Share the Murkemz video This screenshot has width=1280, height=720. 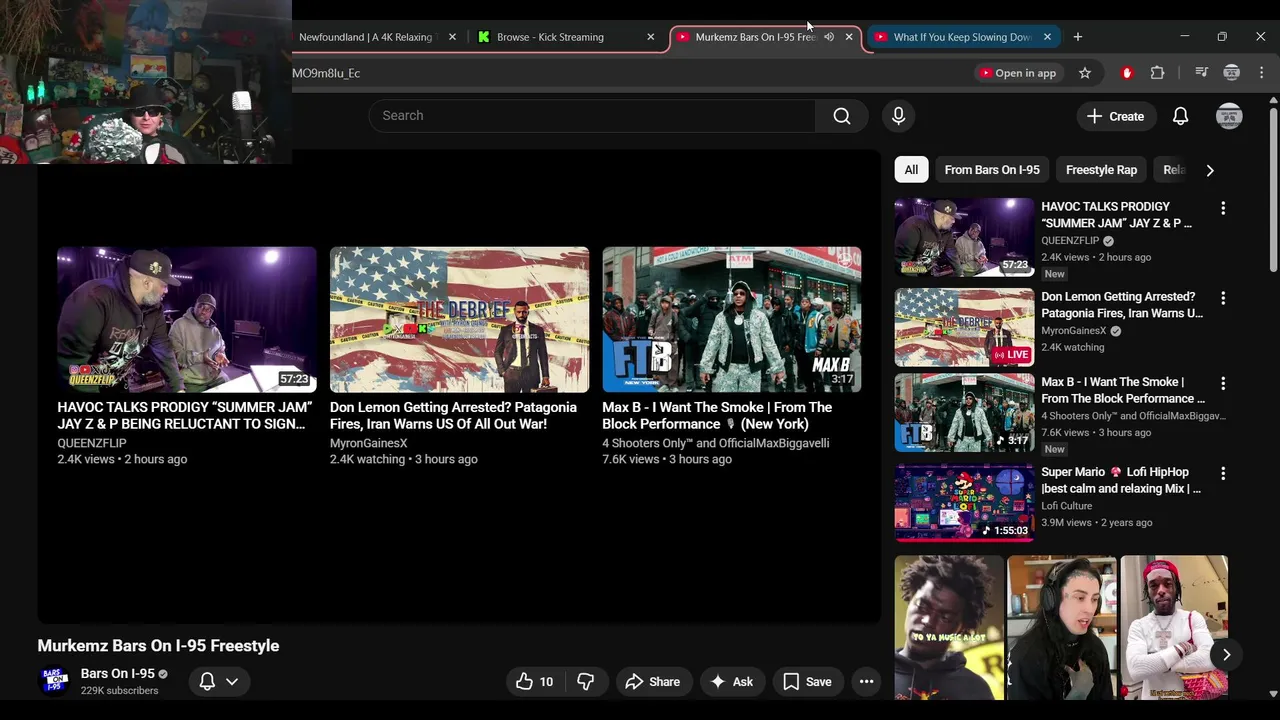[652, 682]
